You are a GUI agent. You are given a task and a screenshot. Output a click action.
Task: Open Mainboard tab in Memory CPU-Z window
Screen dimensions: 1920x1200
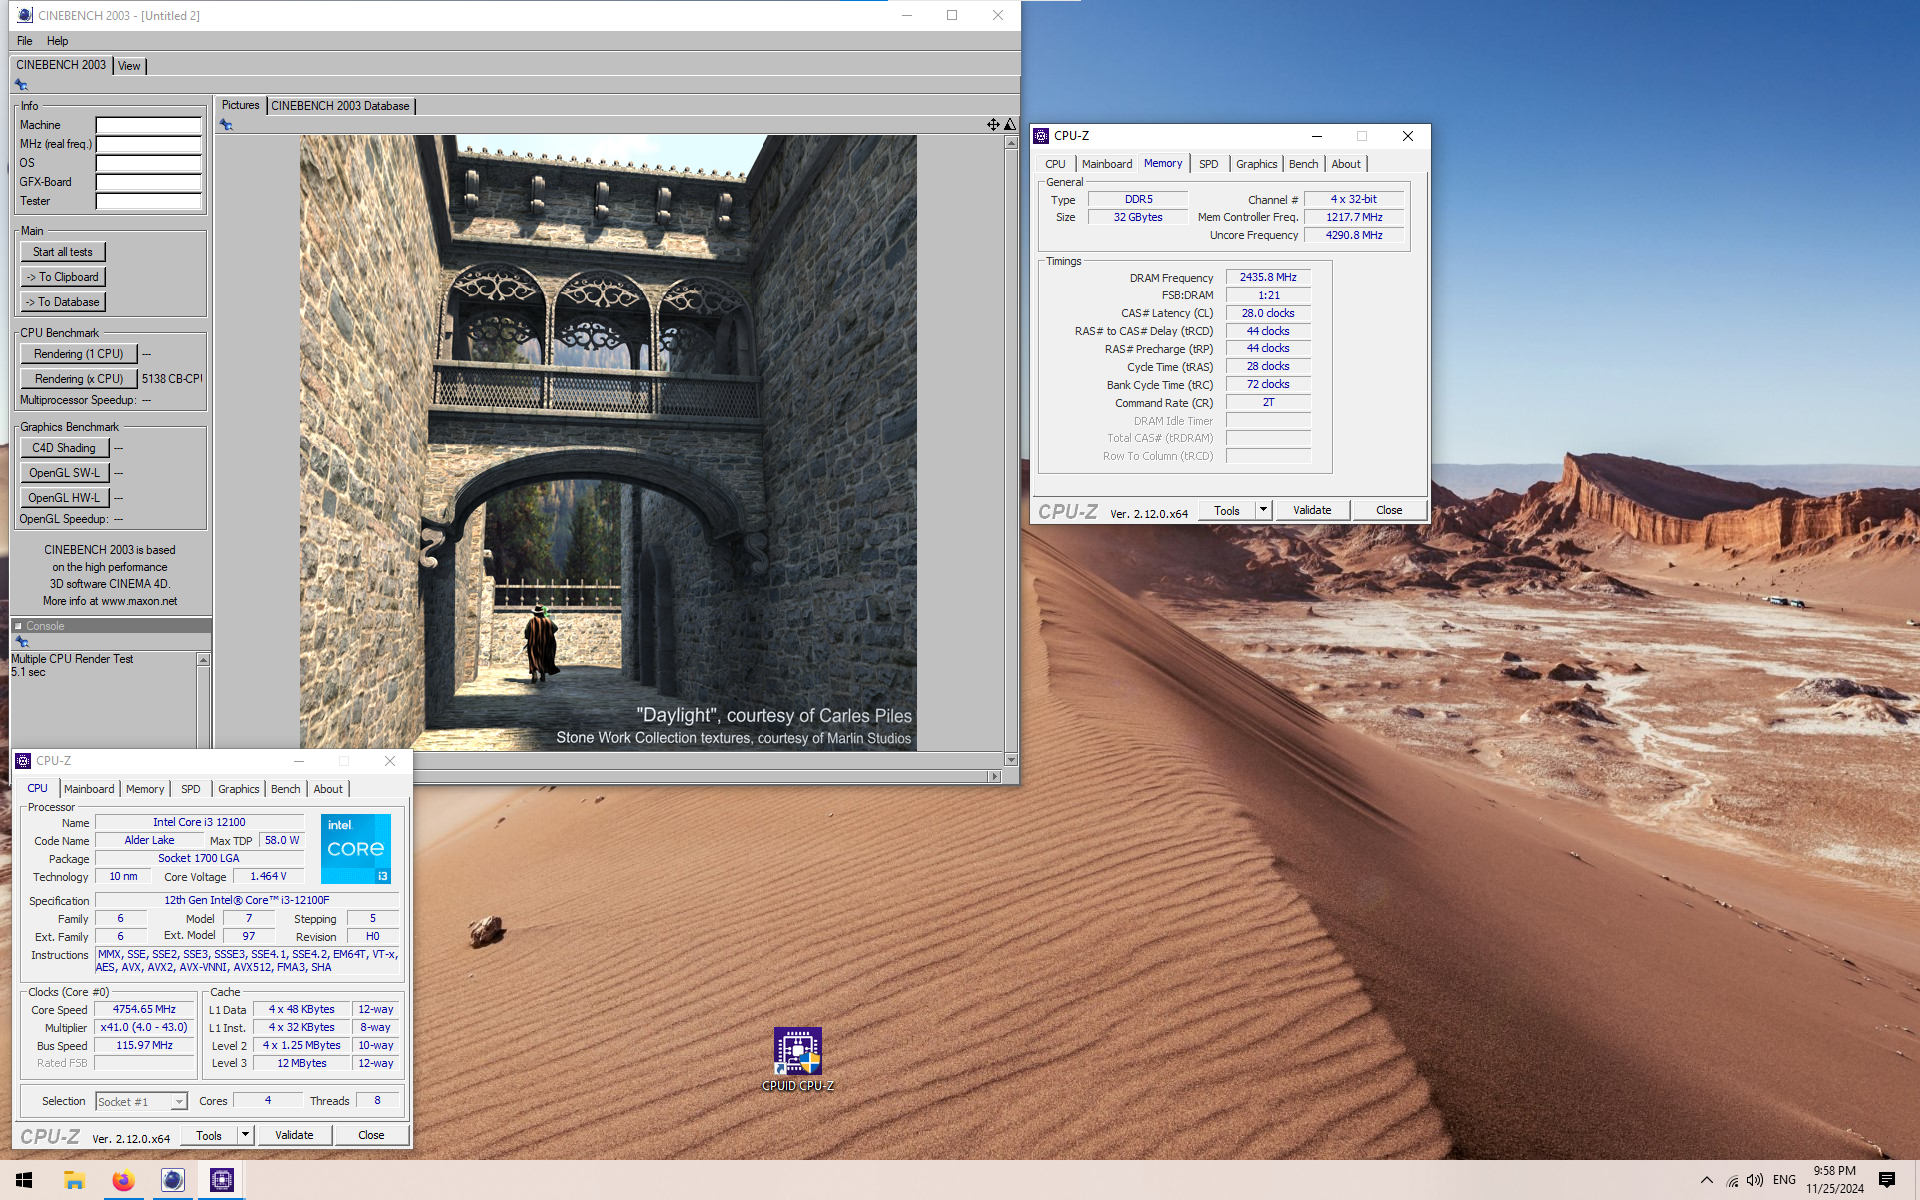(1107, 164)
